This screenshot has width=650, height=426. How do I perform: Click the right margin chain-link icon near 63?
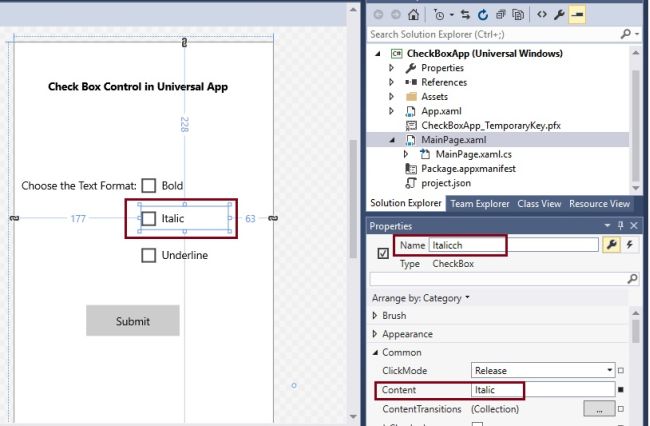point(273,218)
